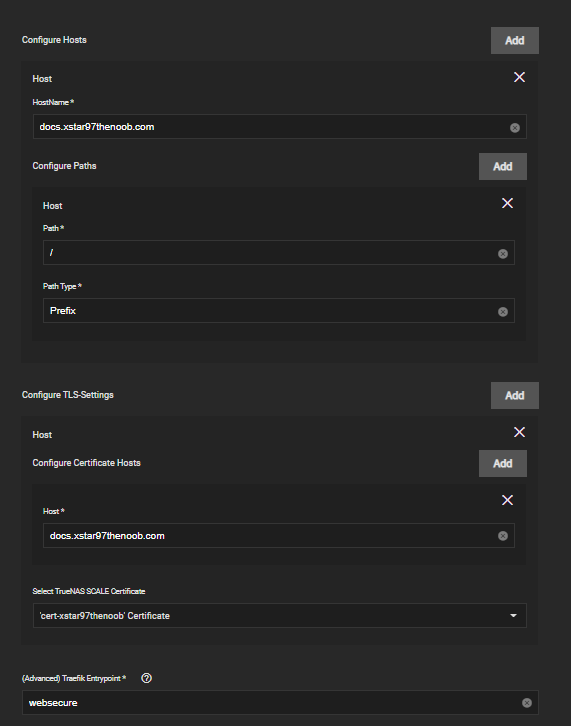Clear the Path Type Prefix value
Screen dimensions: 571x726
pos(502,312)
